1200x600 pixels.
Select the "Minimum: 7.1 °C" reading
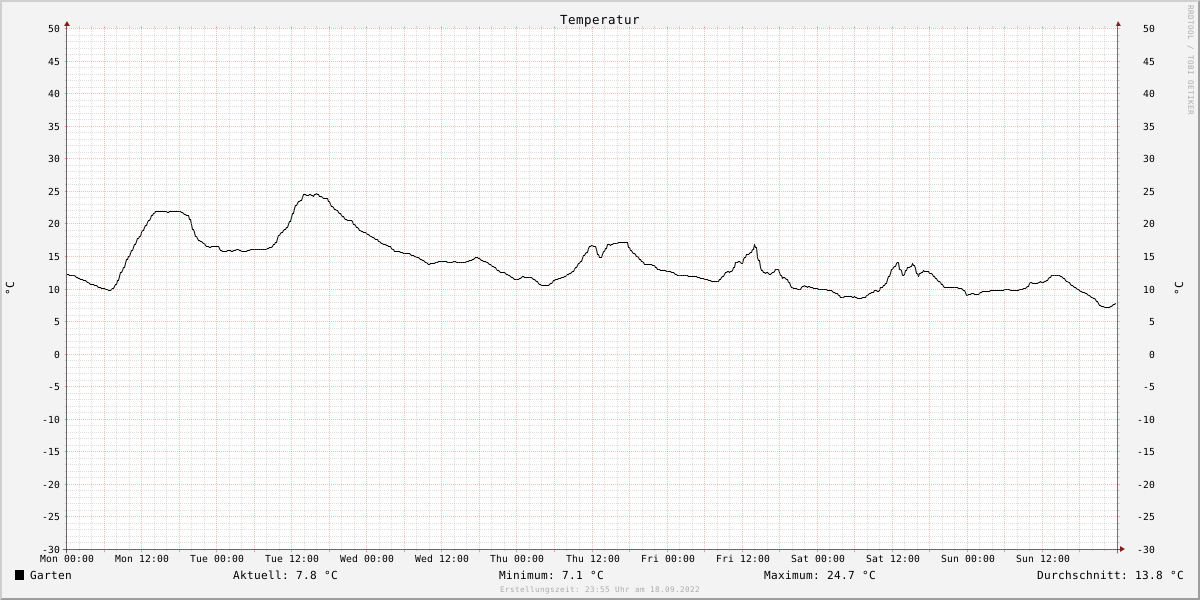pyautogui.click(x=551, y=575)
